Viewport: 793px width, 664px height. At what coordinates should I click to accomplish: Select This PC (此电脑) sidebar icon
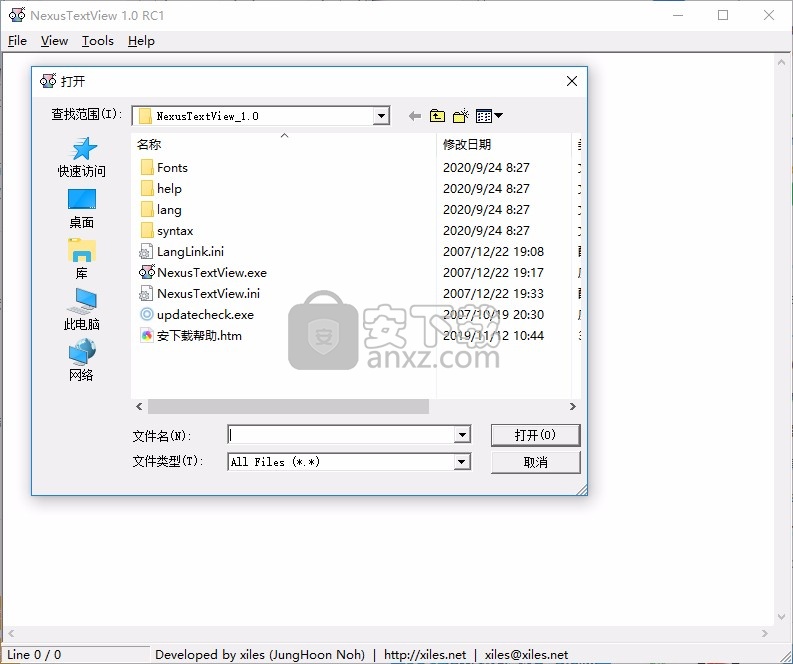(x=82, y=309)
